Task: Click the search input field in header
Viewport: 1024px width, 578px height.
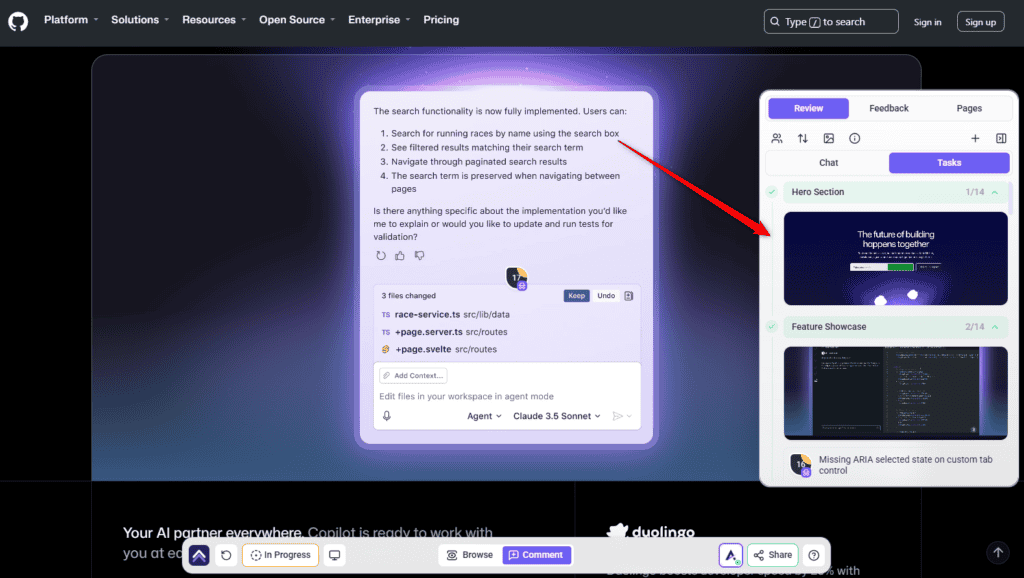Action: (831, 22)
